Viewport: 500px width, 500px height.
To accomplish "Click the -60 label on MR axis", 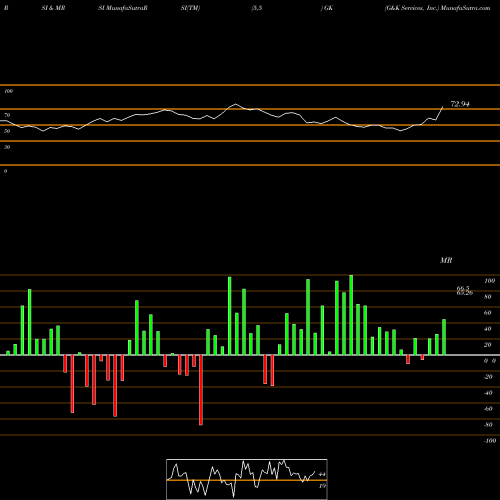I will (488, 409).
